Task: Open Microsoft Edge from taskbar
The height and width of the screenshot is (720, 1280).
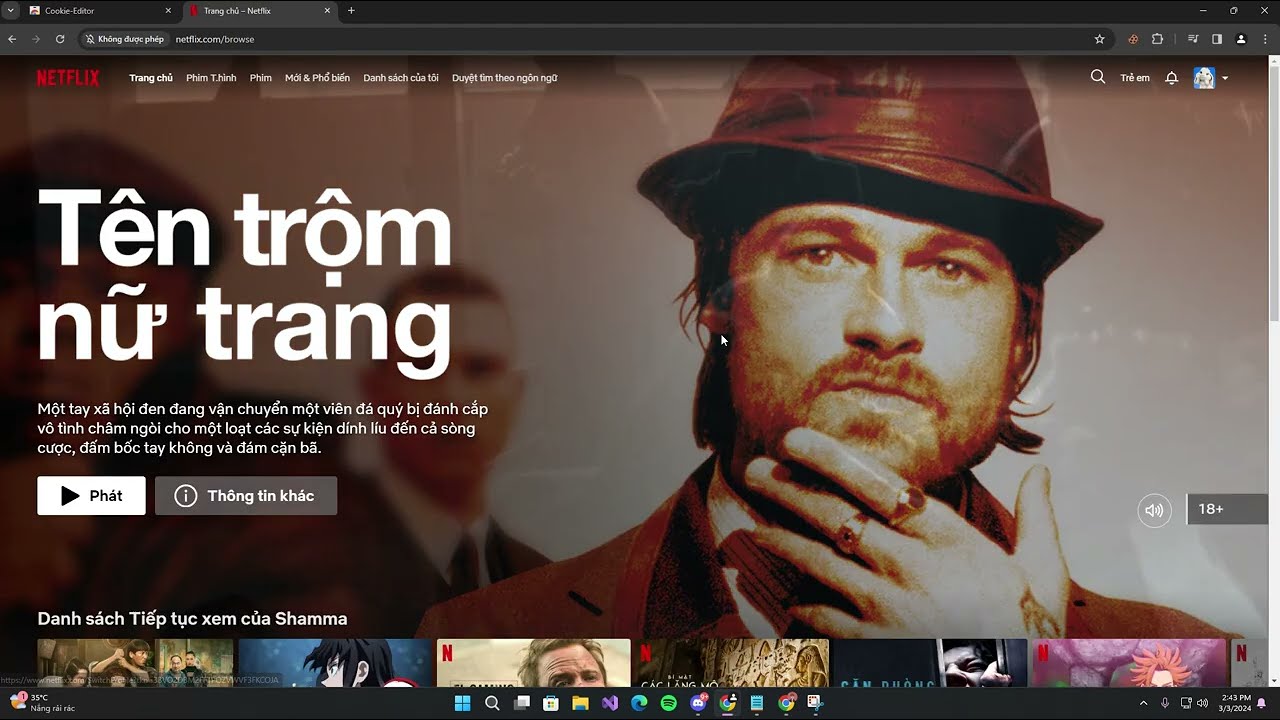Action: coord(639,703)
